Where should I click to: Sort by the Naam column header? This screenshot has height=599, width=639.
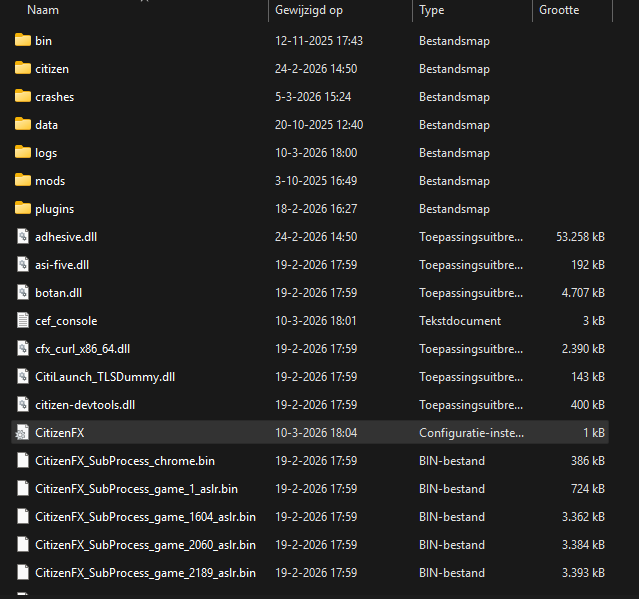(x=43, y=10)
